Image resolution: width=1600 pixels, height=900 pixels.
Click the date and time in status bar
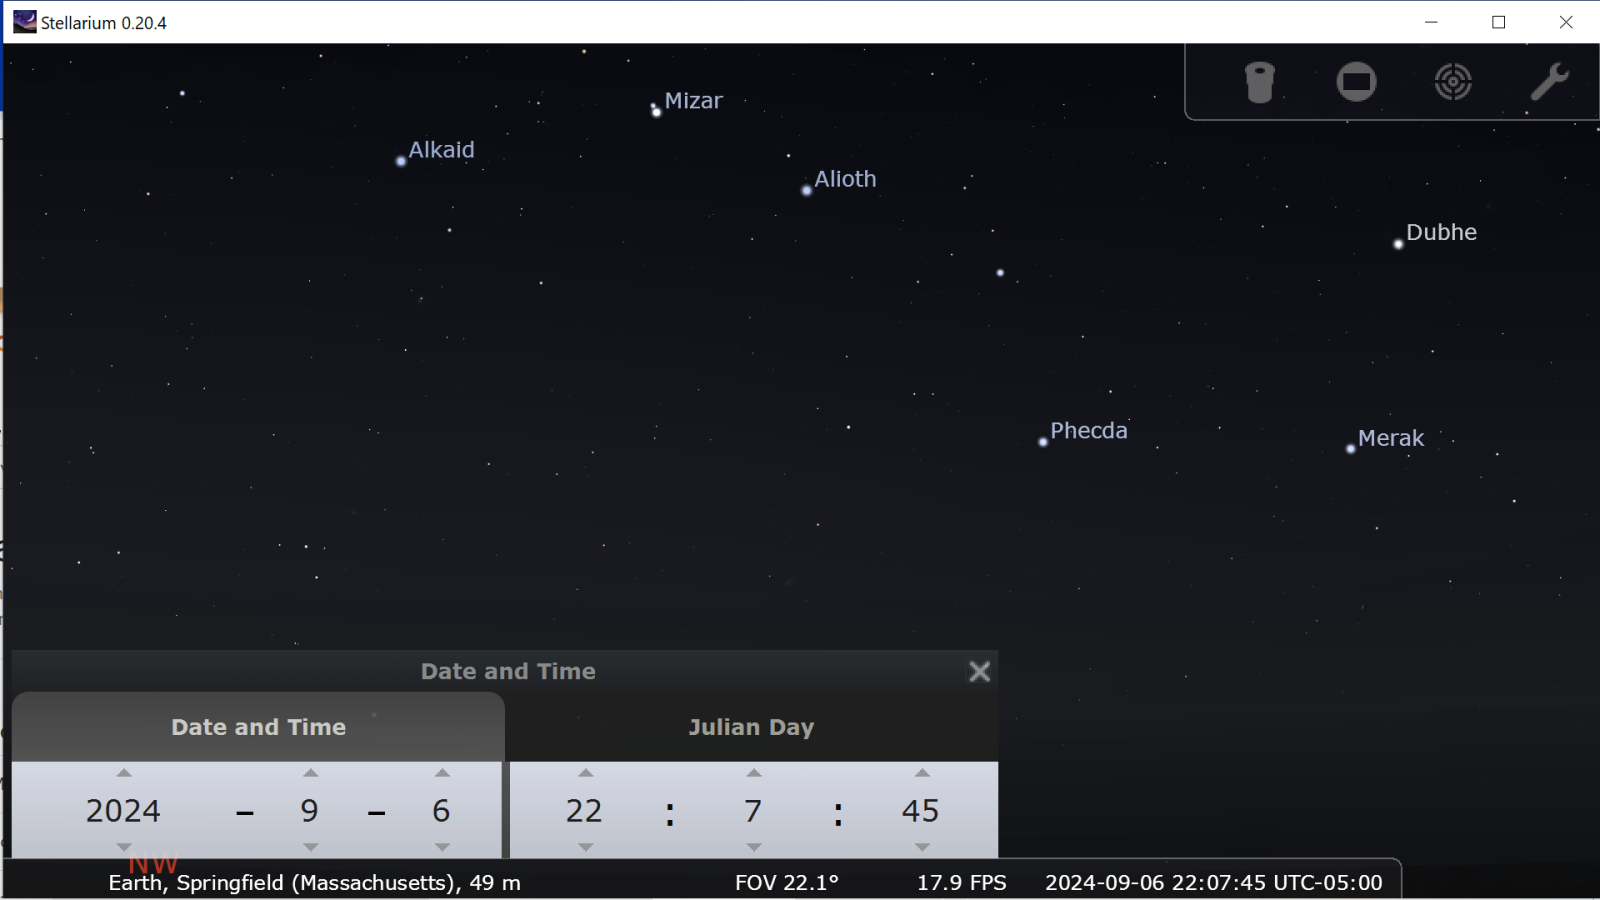[1213, 883]
